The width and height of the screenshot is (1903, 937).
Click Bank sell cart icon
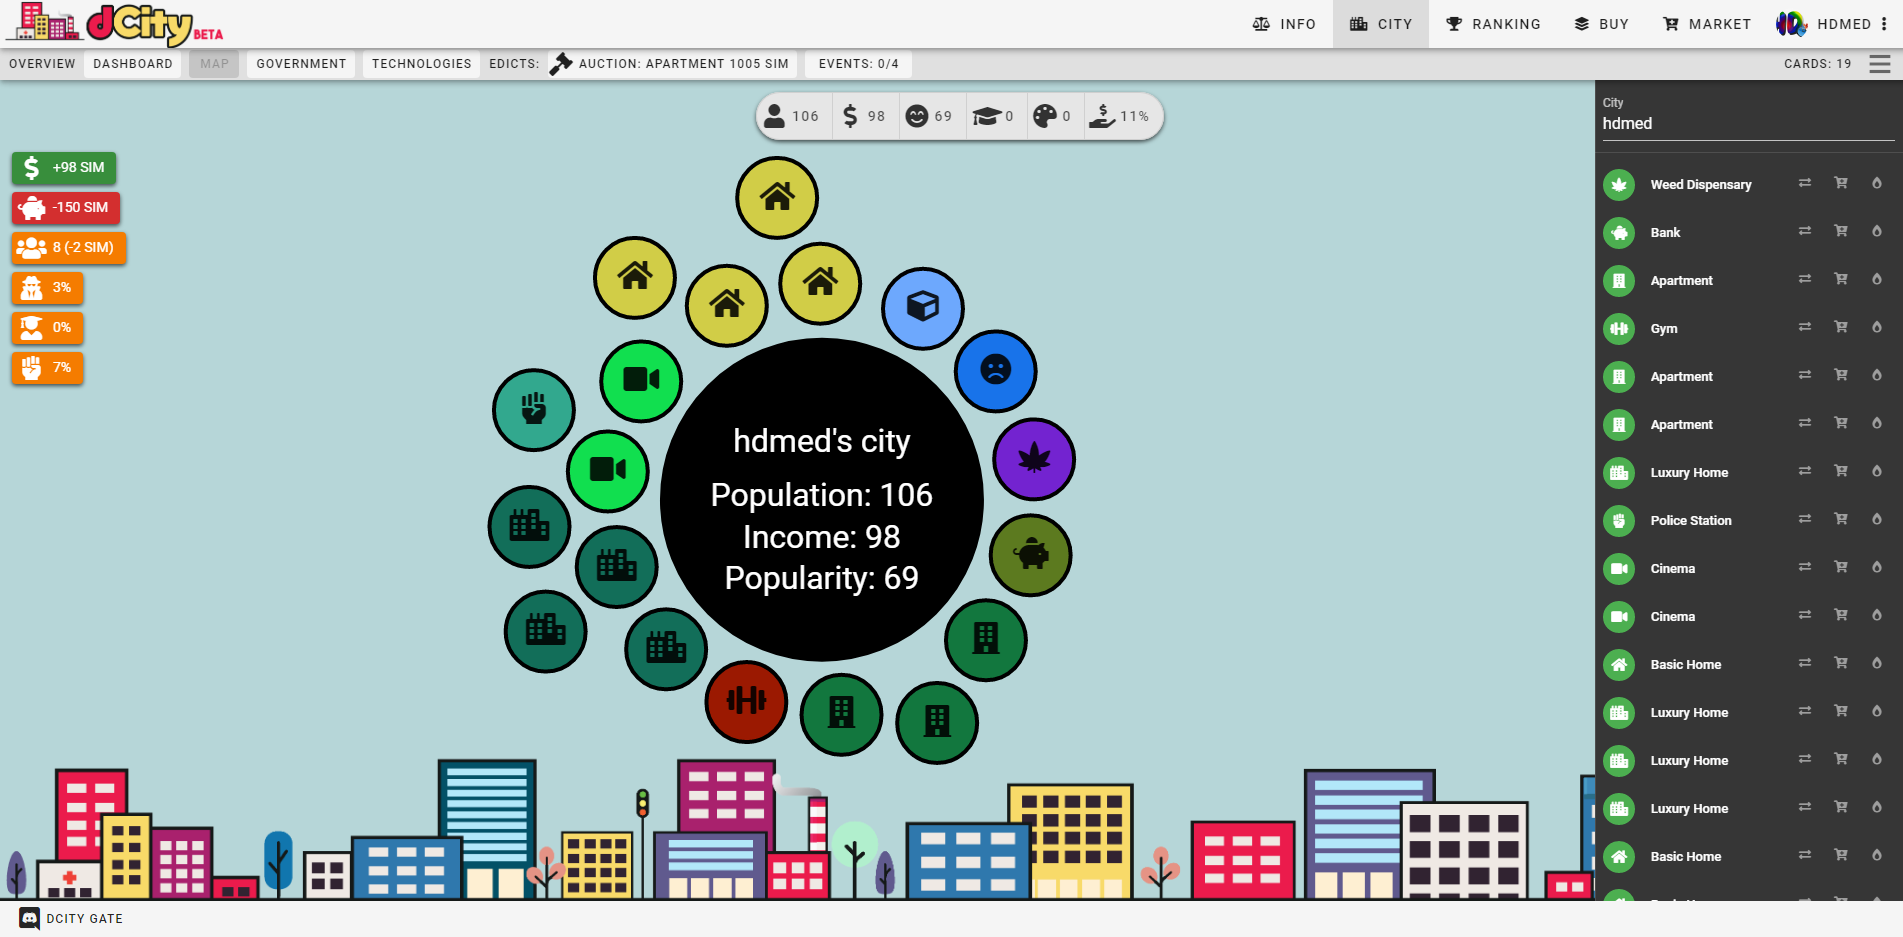pos(1841,231)
